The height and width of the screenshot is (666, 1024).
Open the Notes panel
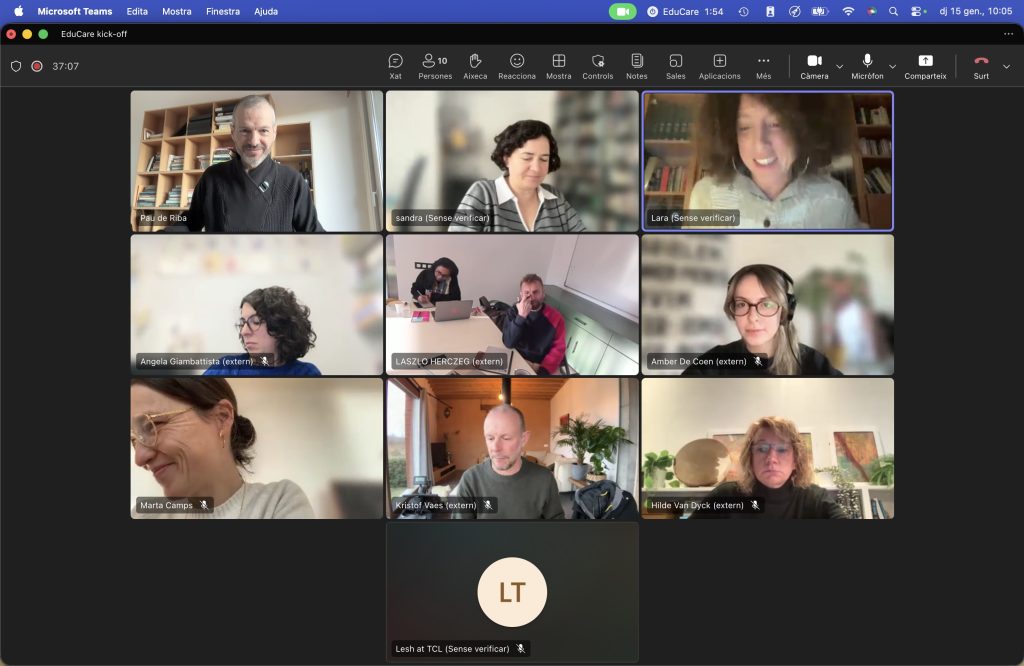(x=637, y=66)
